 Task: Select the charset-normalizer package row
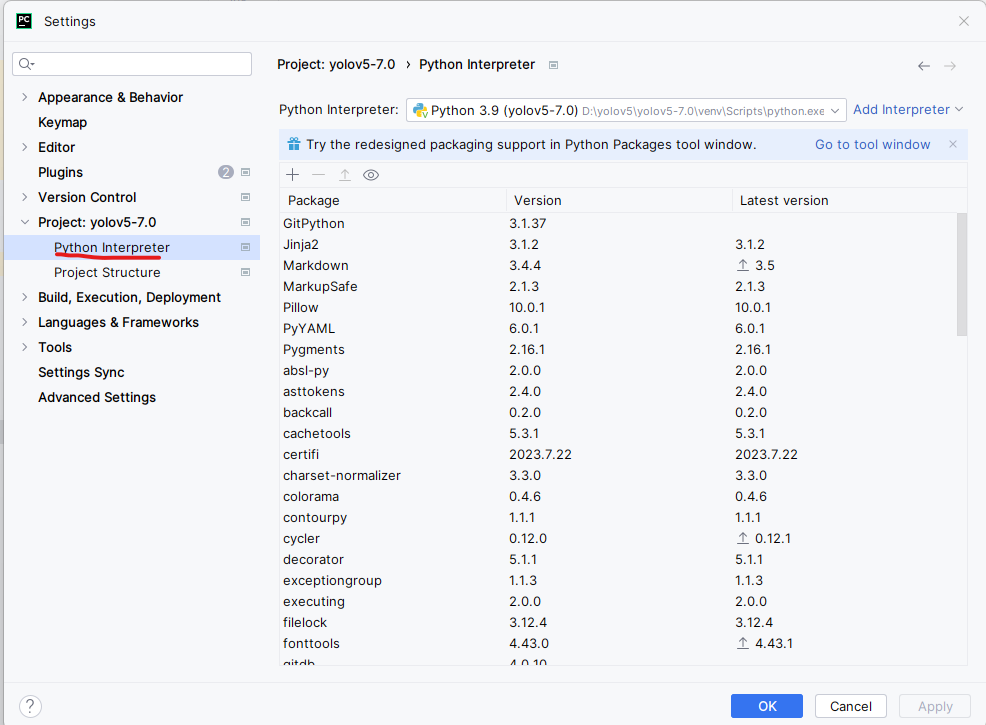click(x=618, y=475)
